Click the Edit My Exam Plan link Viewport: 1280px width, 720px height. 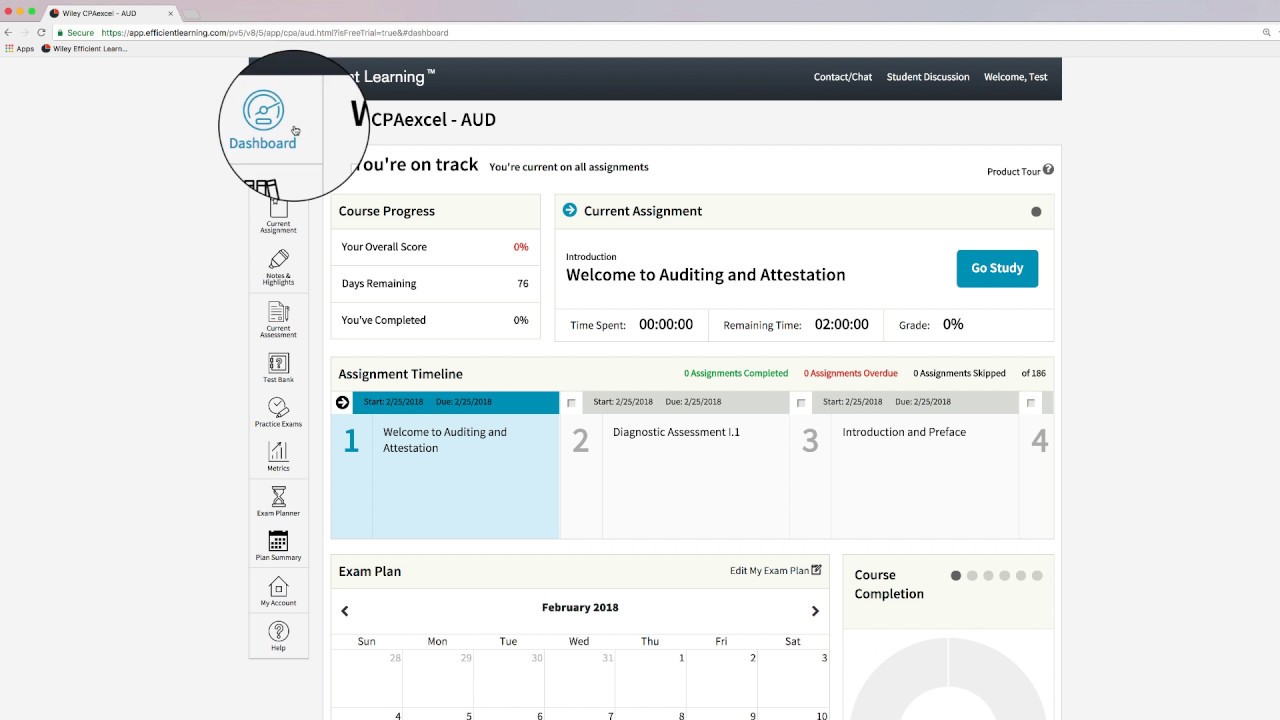(769, 570)
